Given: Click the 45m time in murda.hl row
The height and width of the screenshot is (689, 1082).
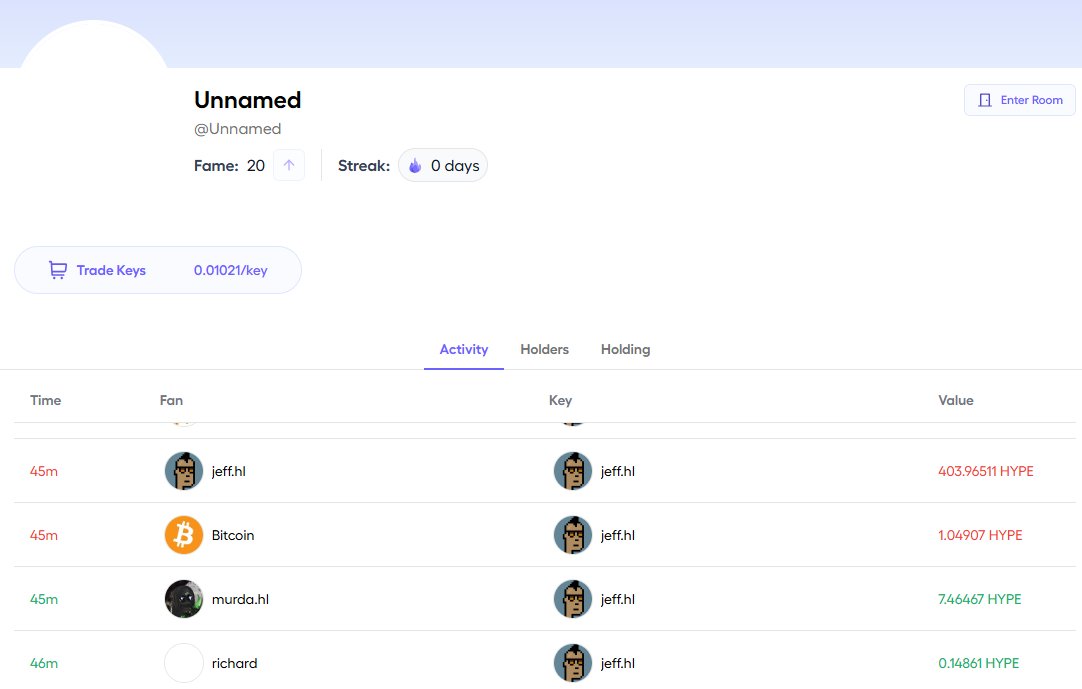Looking at the screenshot, I should (43, 599).
